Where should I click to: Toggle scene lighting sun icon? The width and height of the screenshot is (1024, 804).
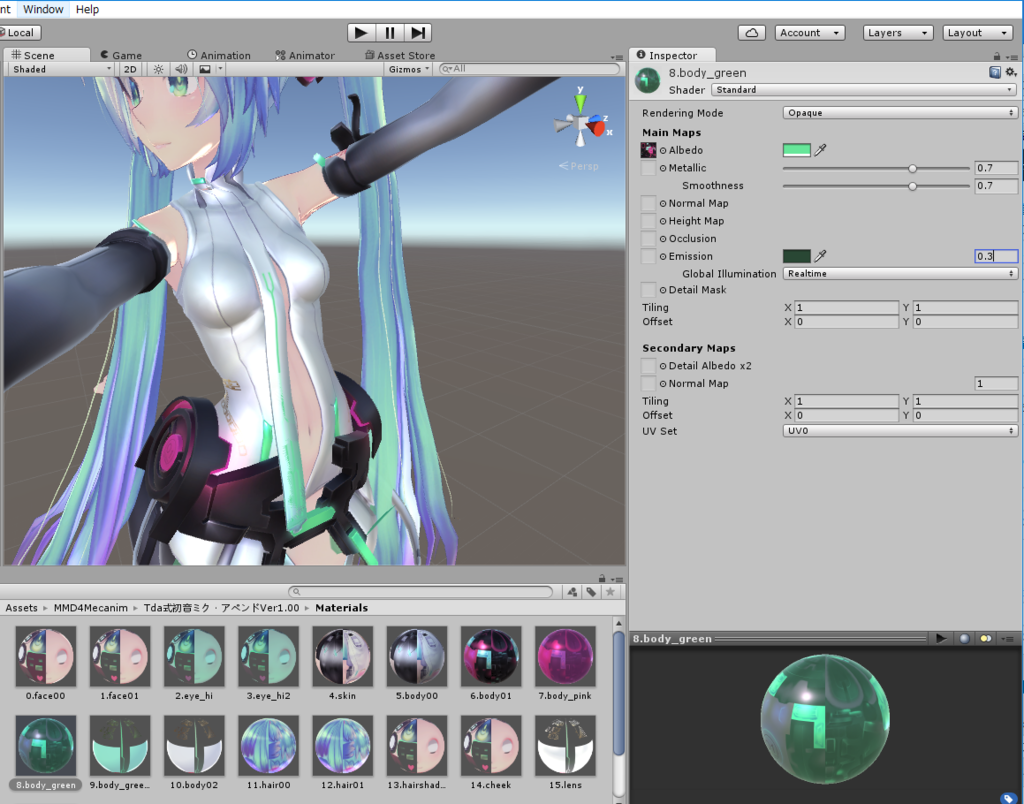[159, 69]
